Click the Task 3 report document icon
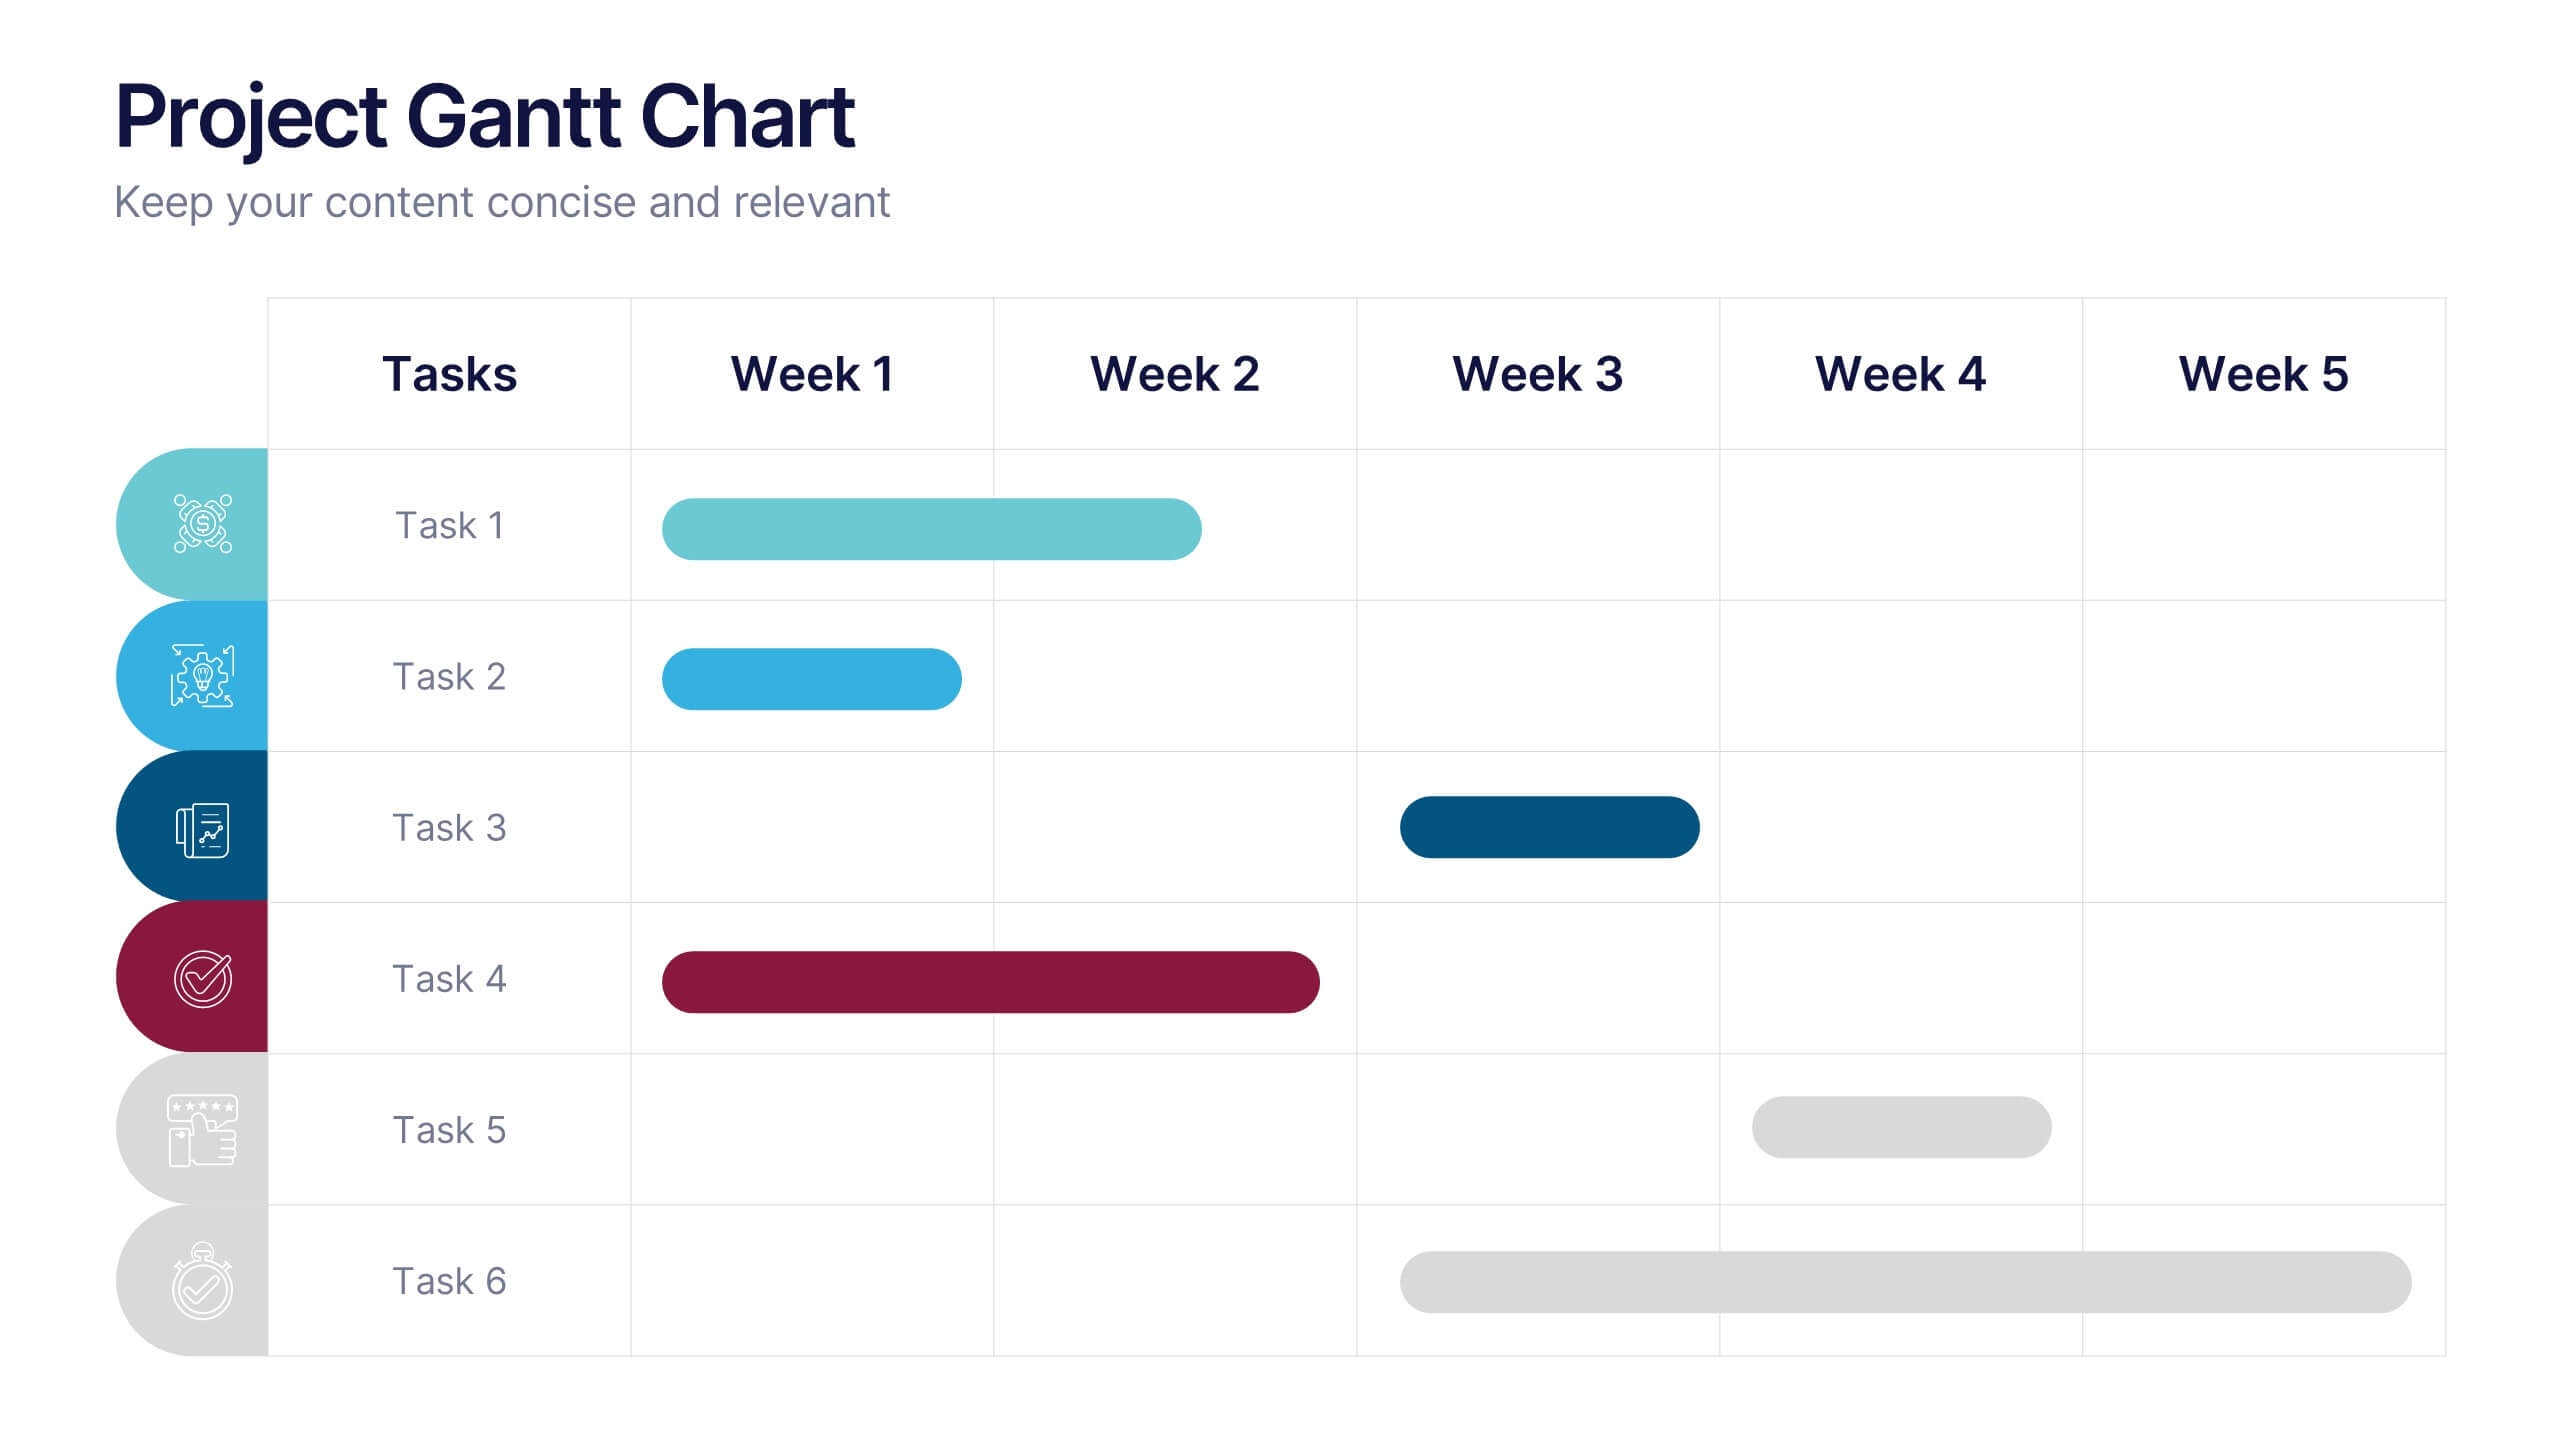This screenshot has width=2559, height=1440. click(x=203, y=829)
